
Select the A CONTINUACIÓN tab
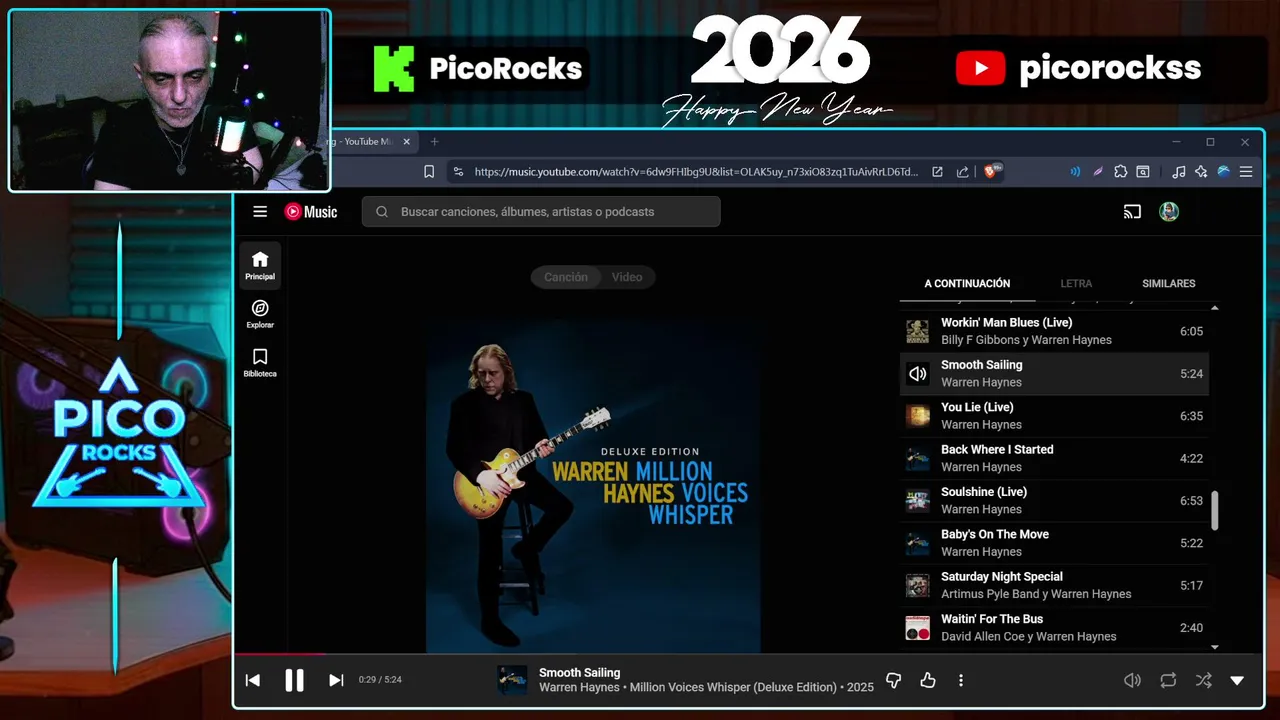[x=967, y=284]
